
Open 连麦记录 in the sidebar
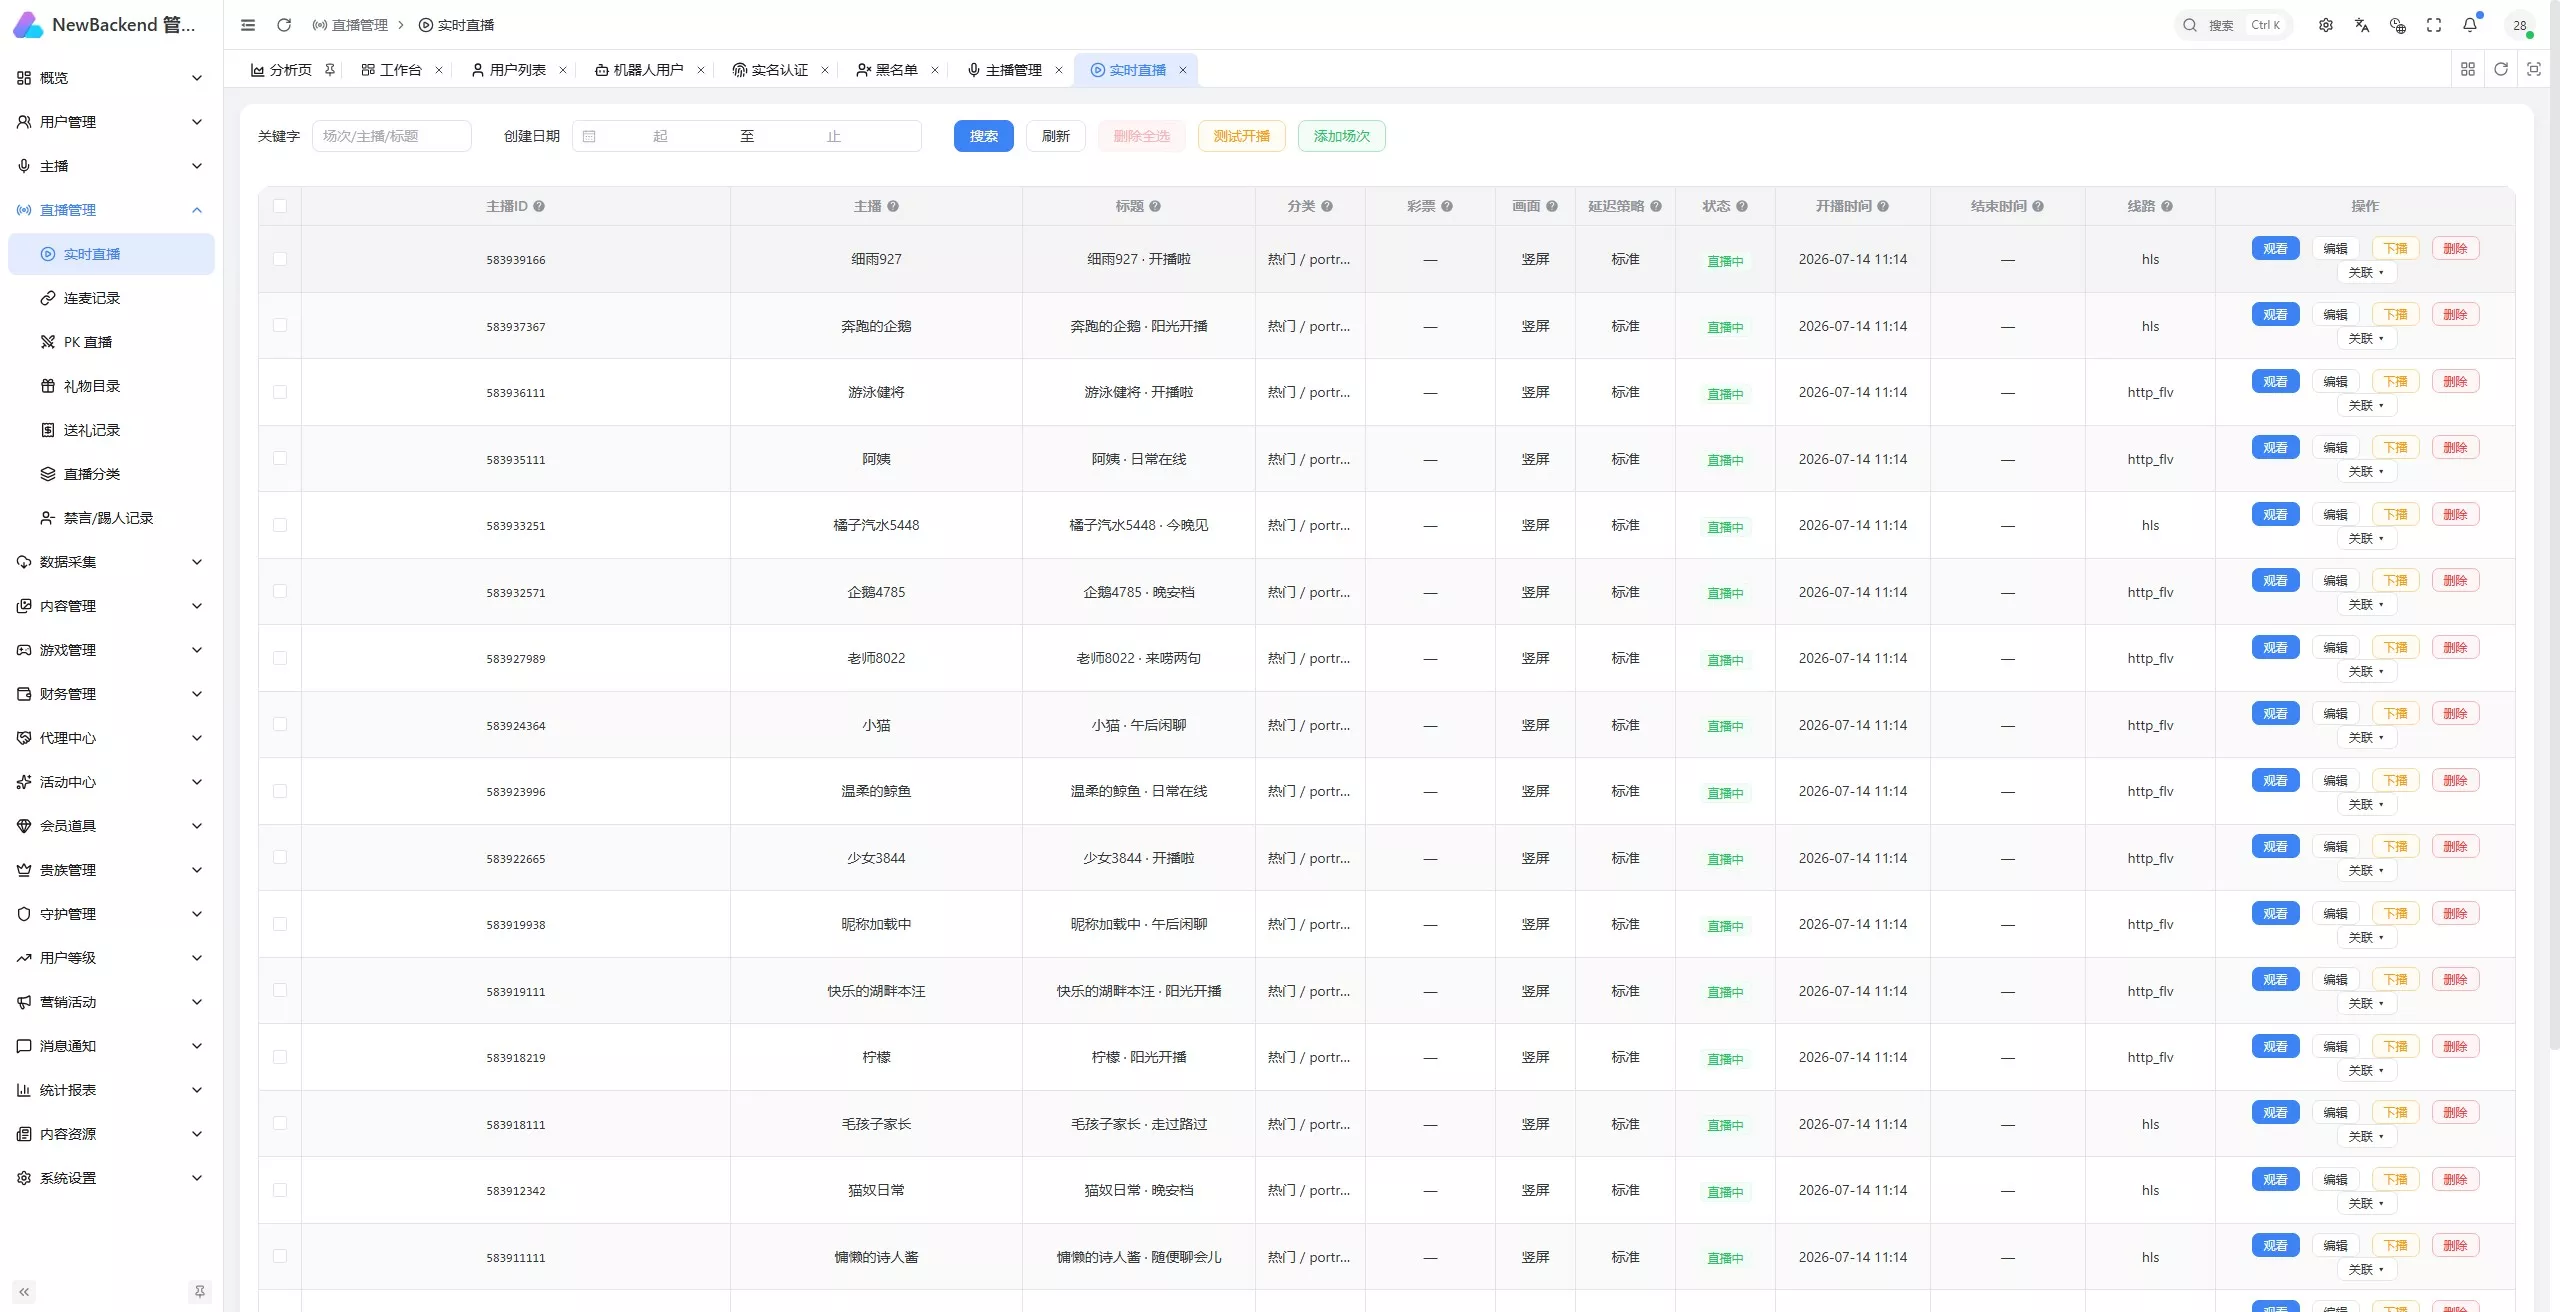(111, 298)
